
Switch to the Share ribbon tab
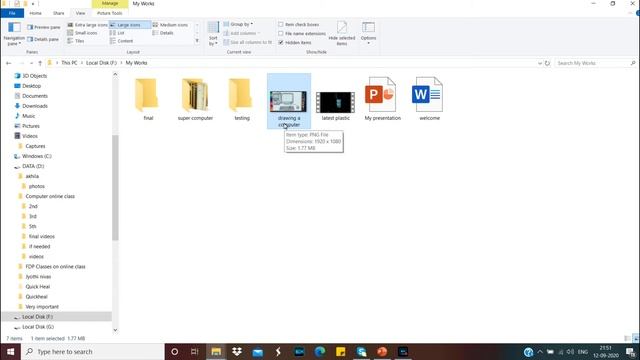58,13
